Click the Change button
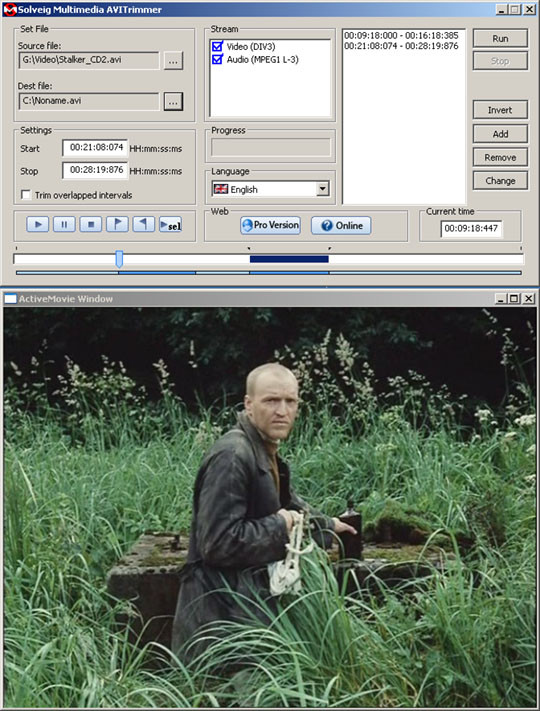This screenshot has height=711, width=540. click(500, 180)
